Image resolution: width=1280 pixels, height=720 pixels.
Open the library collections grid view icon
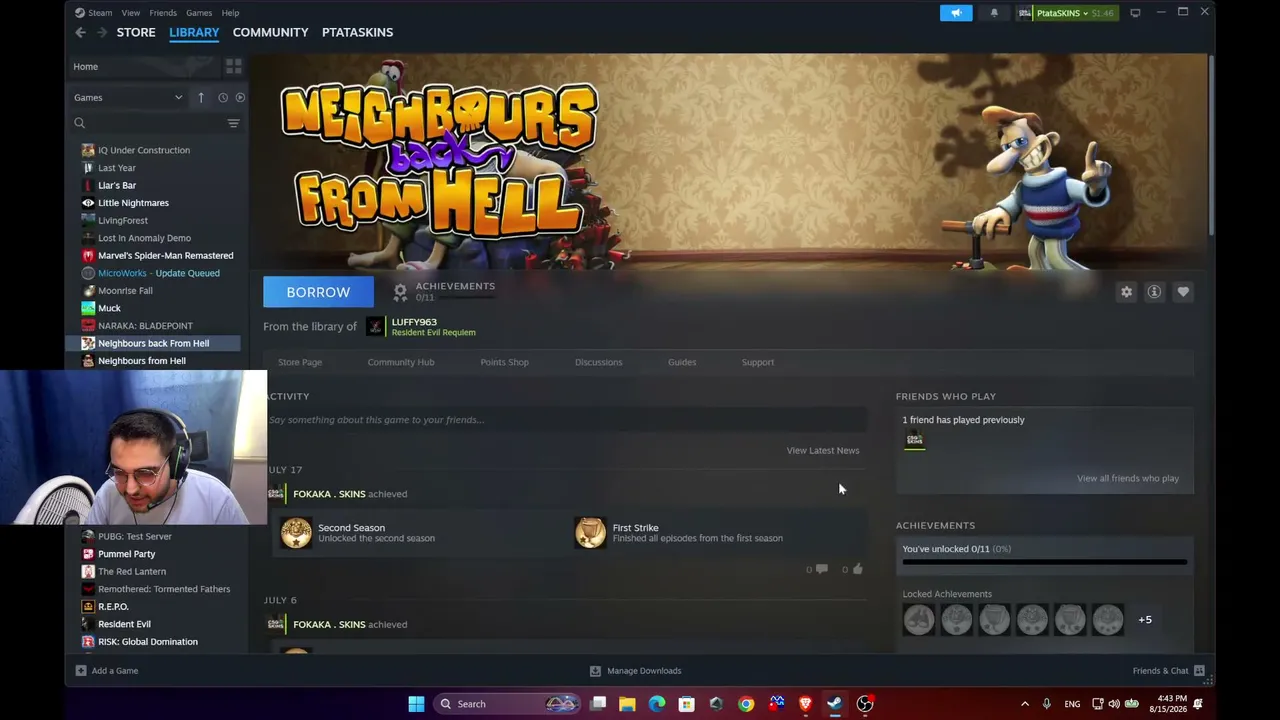234,66
